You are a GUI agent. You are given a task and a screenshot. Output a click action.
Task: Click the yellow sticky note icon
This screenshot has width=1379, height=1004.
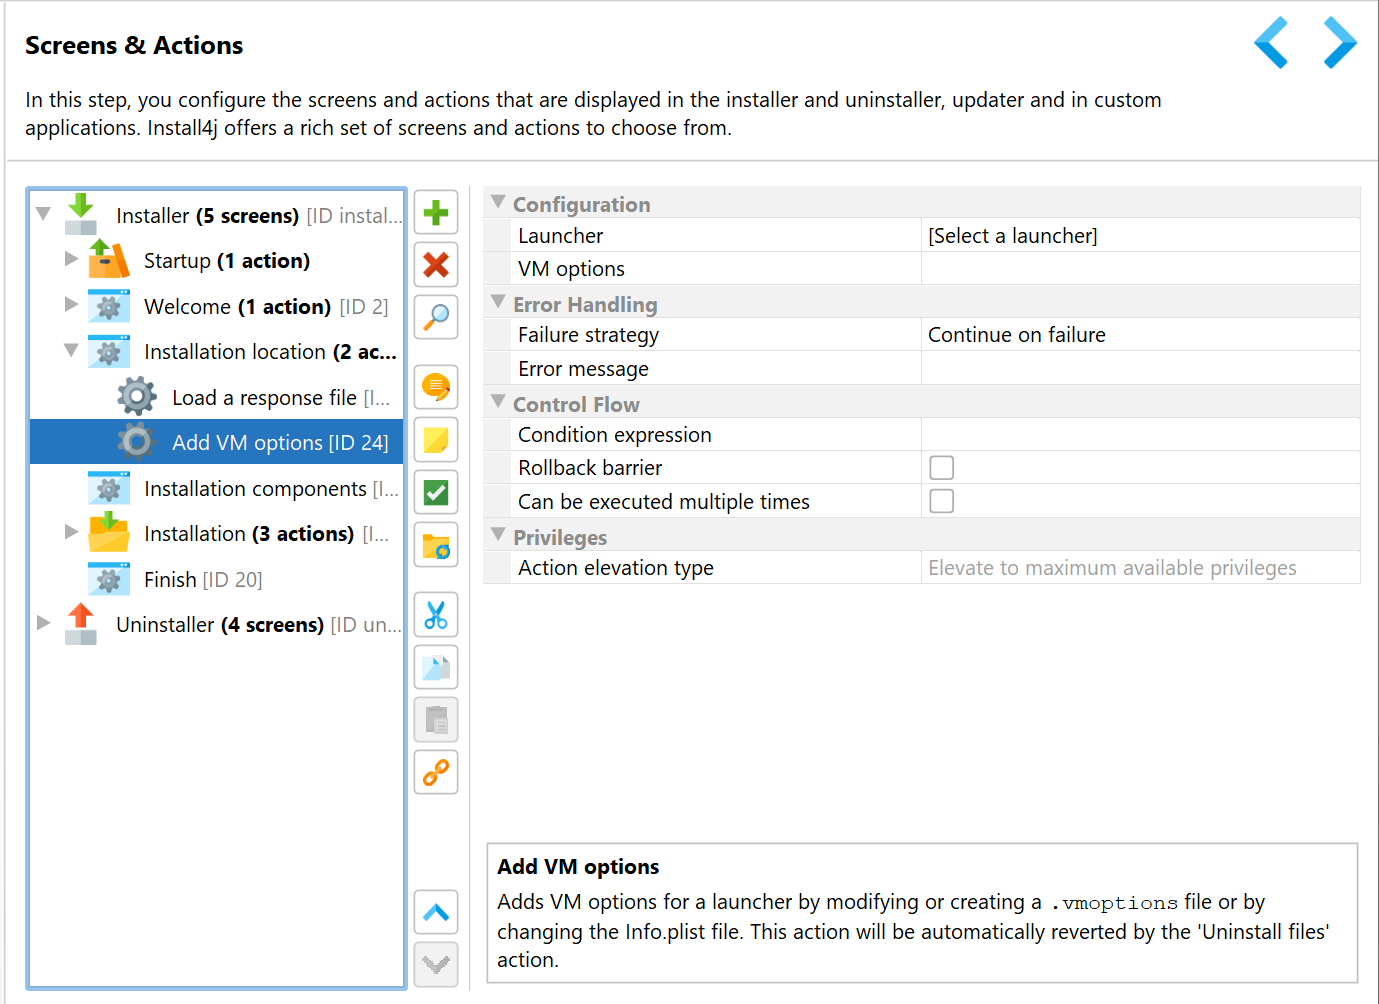[436, 440]
